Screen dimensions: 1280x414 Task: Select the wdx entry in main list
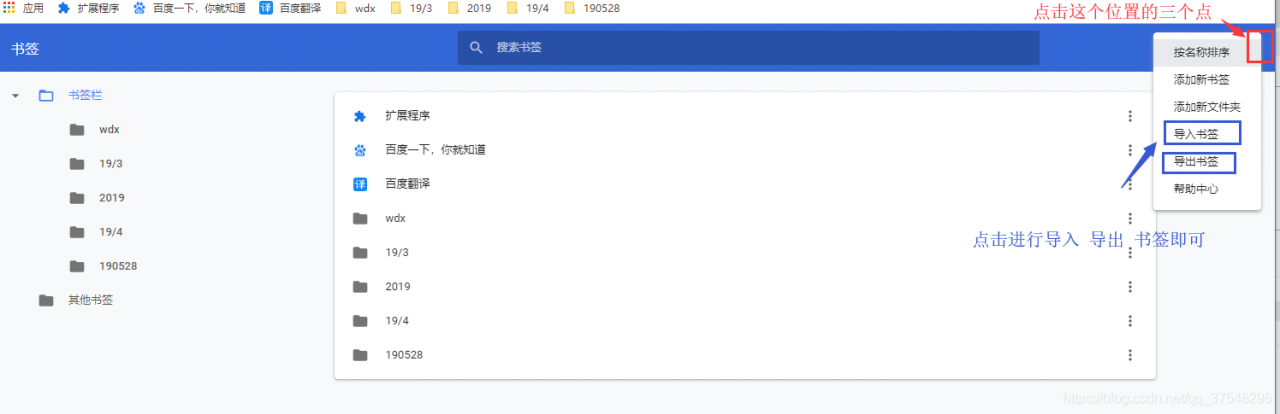(395, 218)
